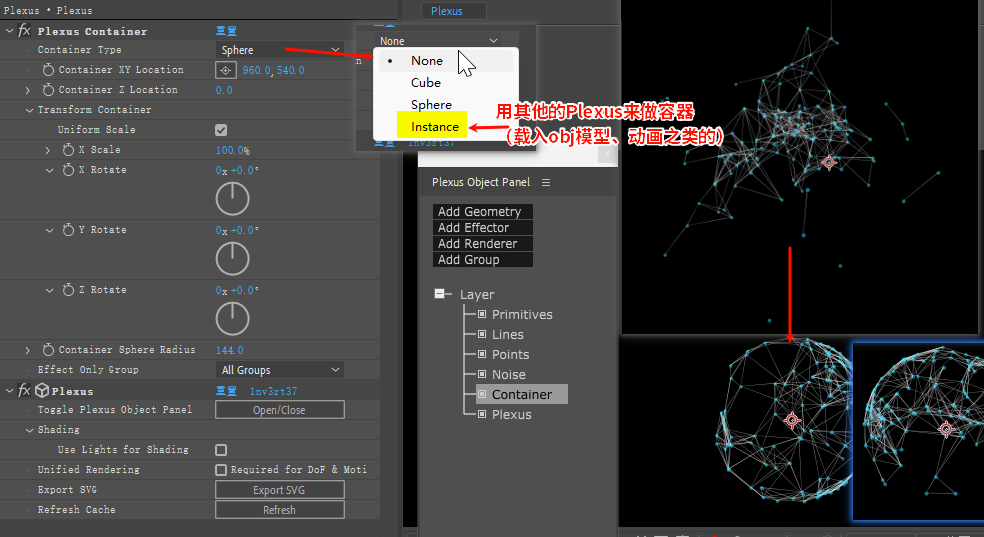Enable Unified Rendering checkbox

click(221, 470)
